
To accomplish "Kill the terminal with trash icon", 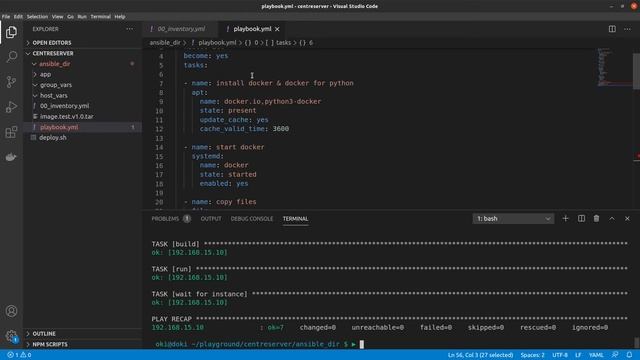I will (596, 219).
